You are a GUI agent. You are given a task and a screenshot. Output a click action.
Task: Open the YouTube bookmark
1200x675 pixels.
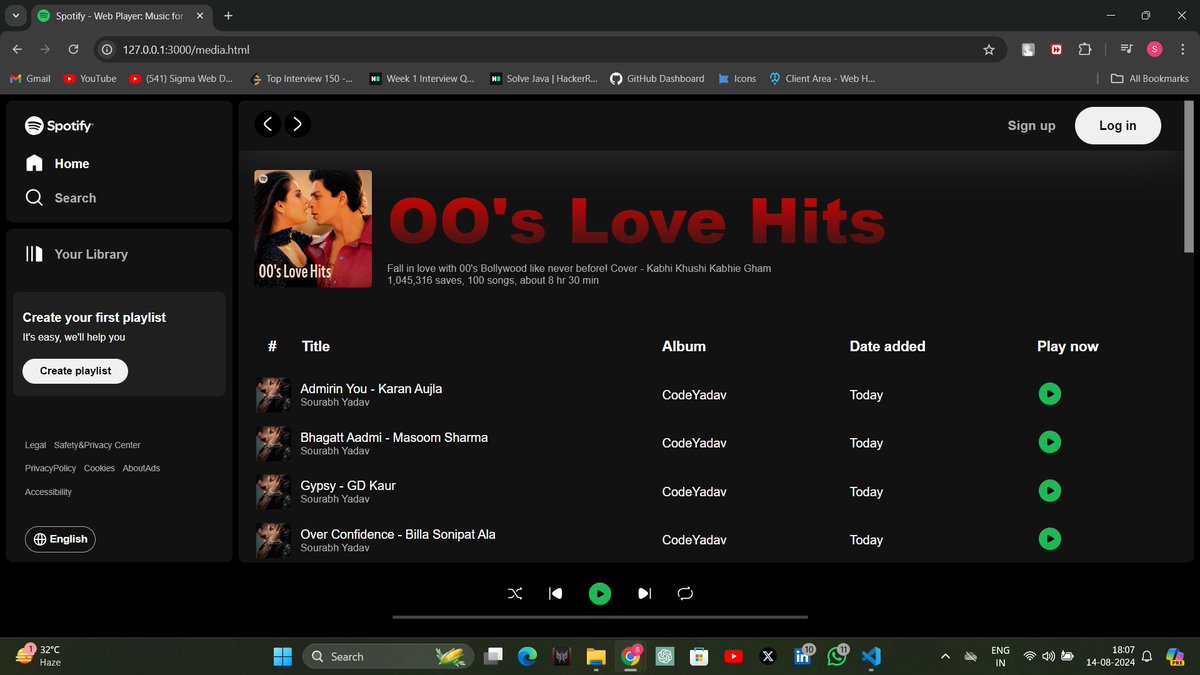89,78
